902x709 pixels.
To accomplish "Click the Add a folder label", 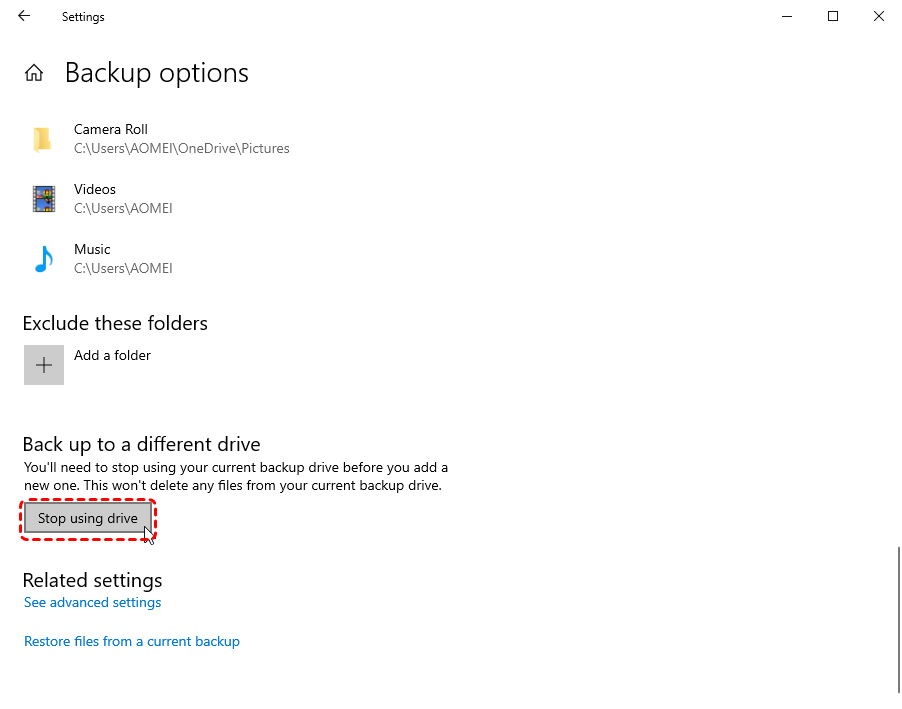I will [x=112, y=356].
